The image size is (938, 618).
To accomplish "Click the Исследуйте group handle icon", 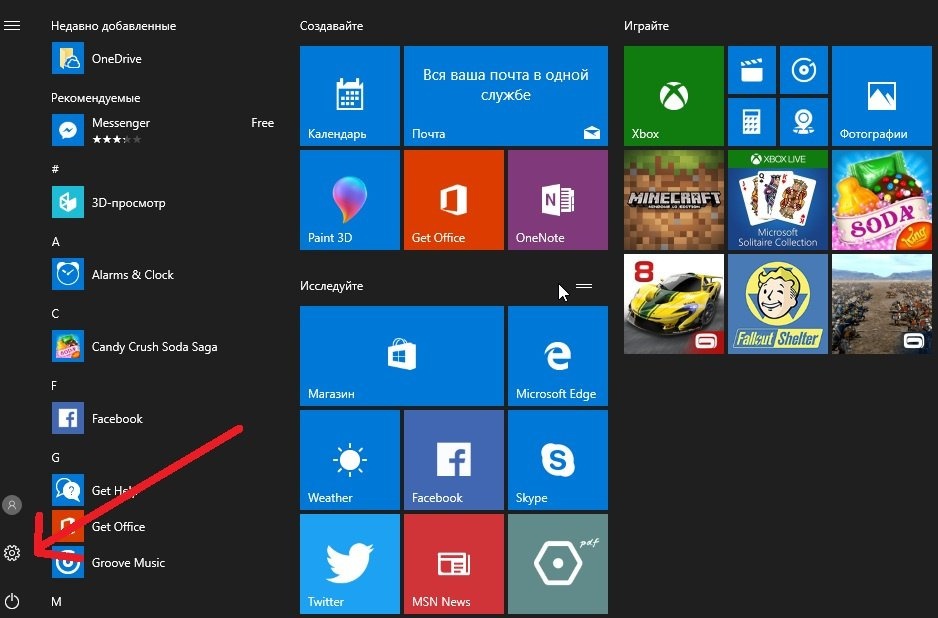I will pyautogui.click(x=584, y=286).
